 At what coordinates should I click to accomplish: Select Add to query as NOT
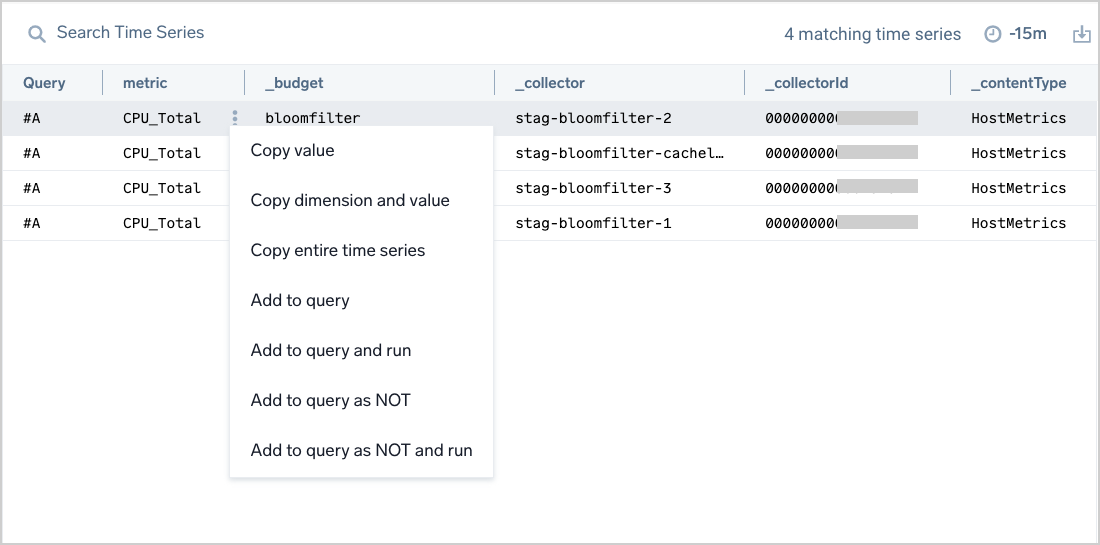[330, 401]
